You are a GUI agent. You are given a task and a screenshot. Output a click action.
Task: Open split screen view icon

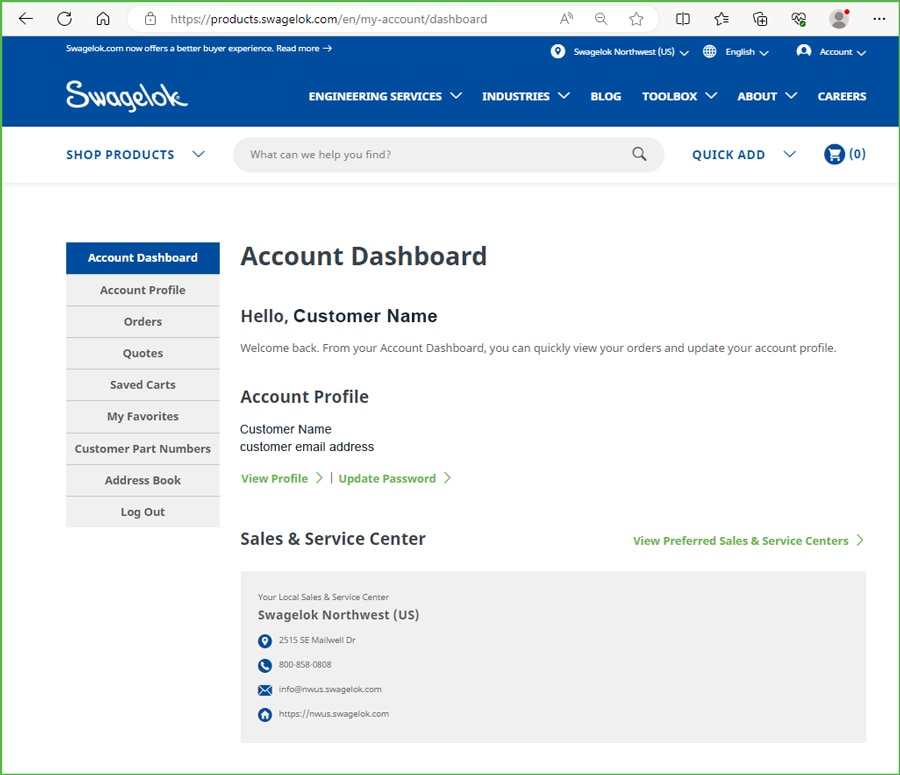(682, 19)
